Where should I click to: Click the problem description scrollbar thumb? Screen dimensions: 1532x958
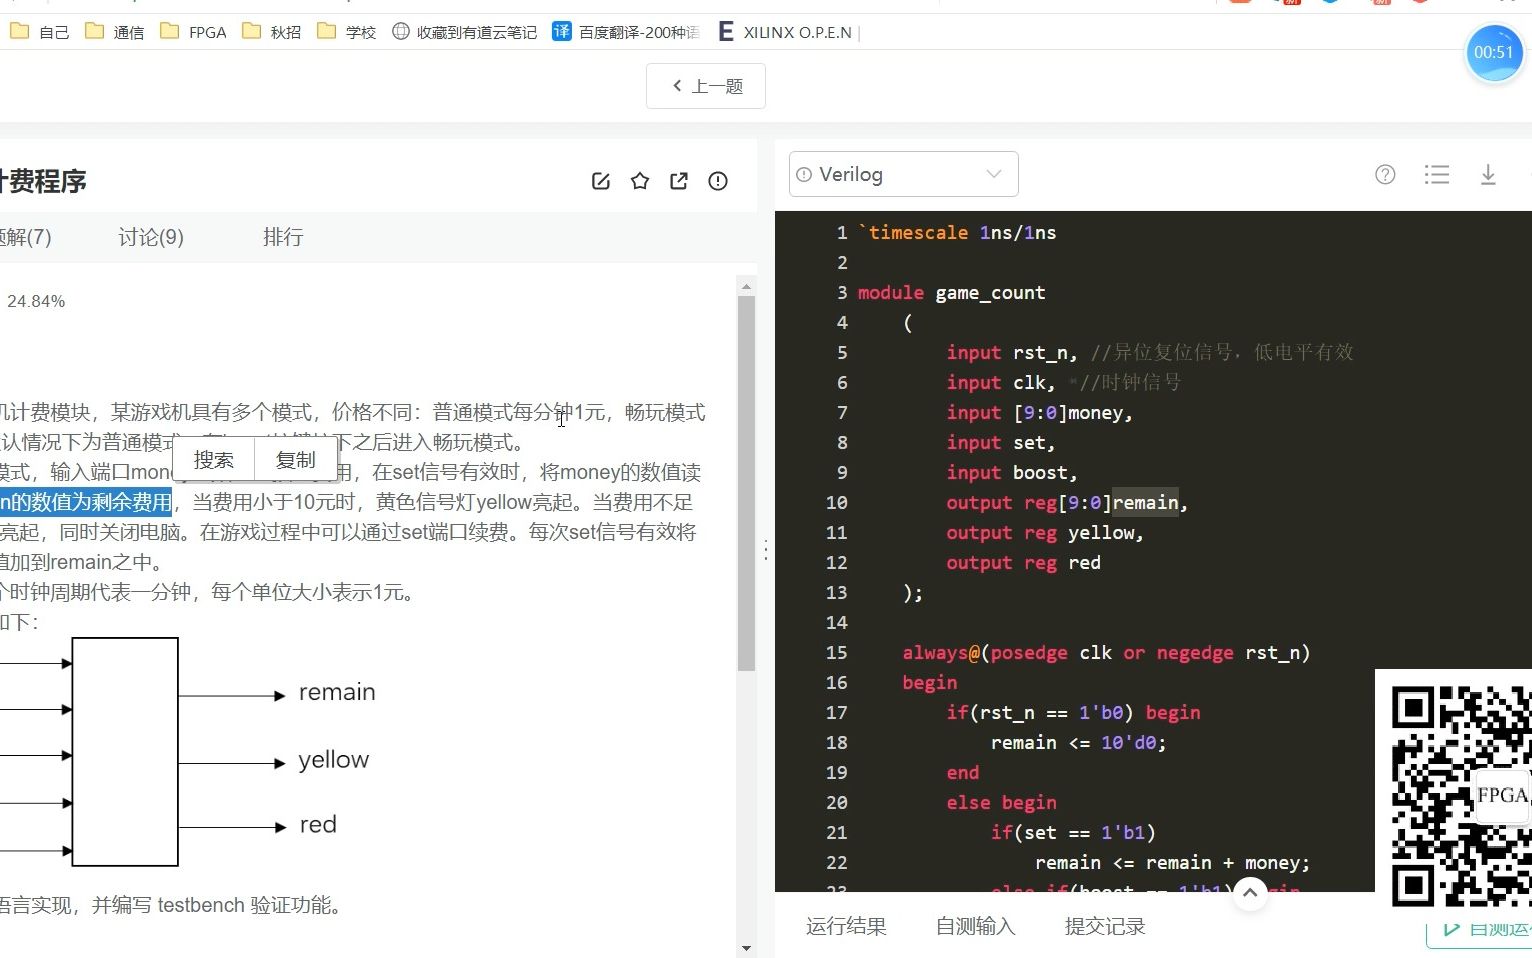[746, 483]
